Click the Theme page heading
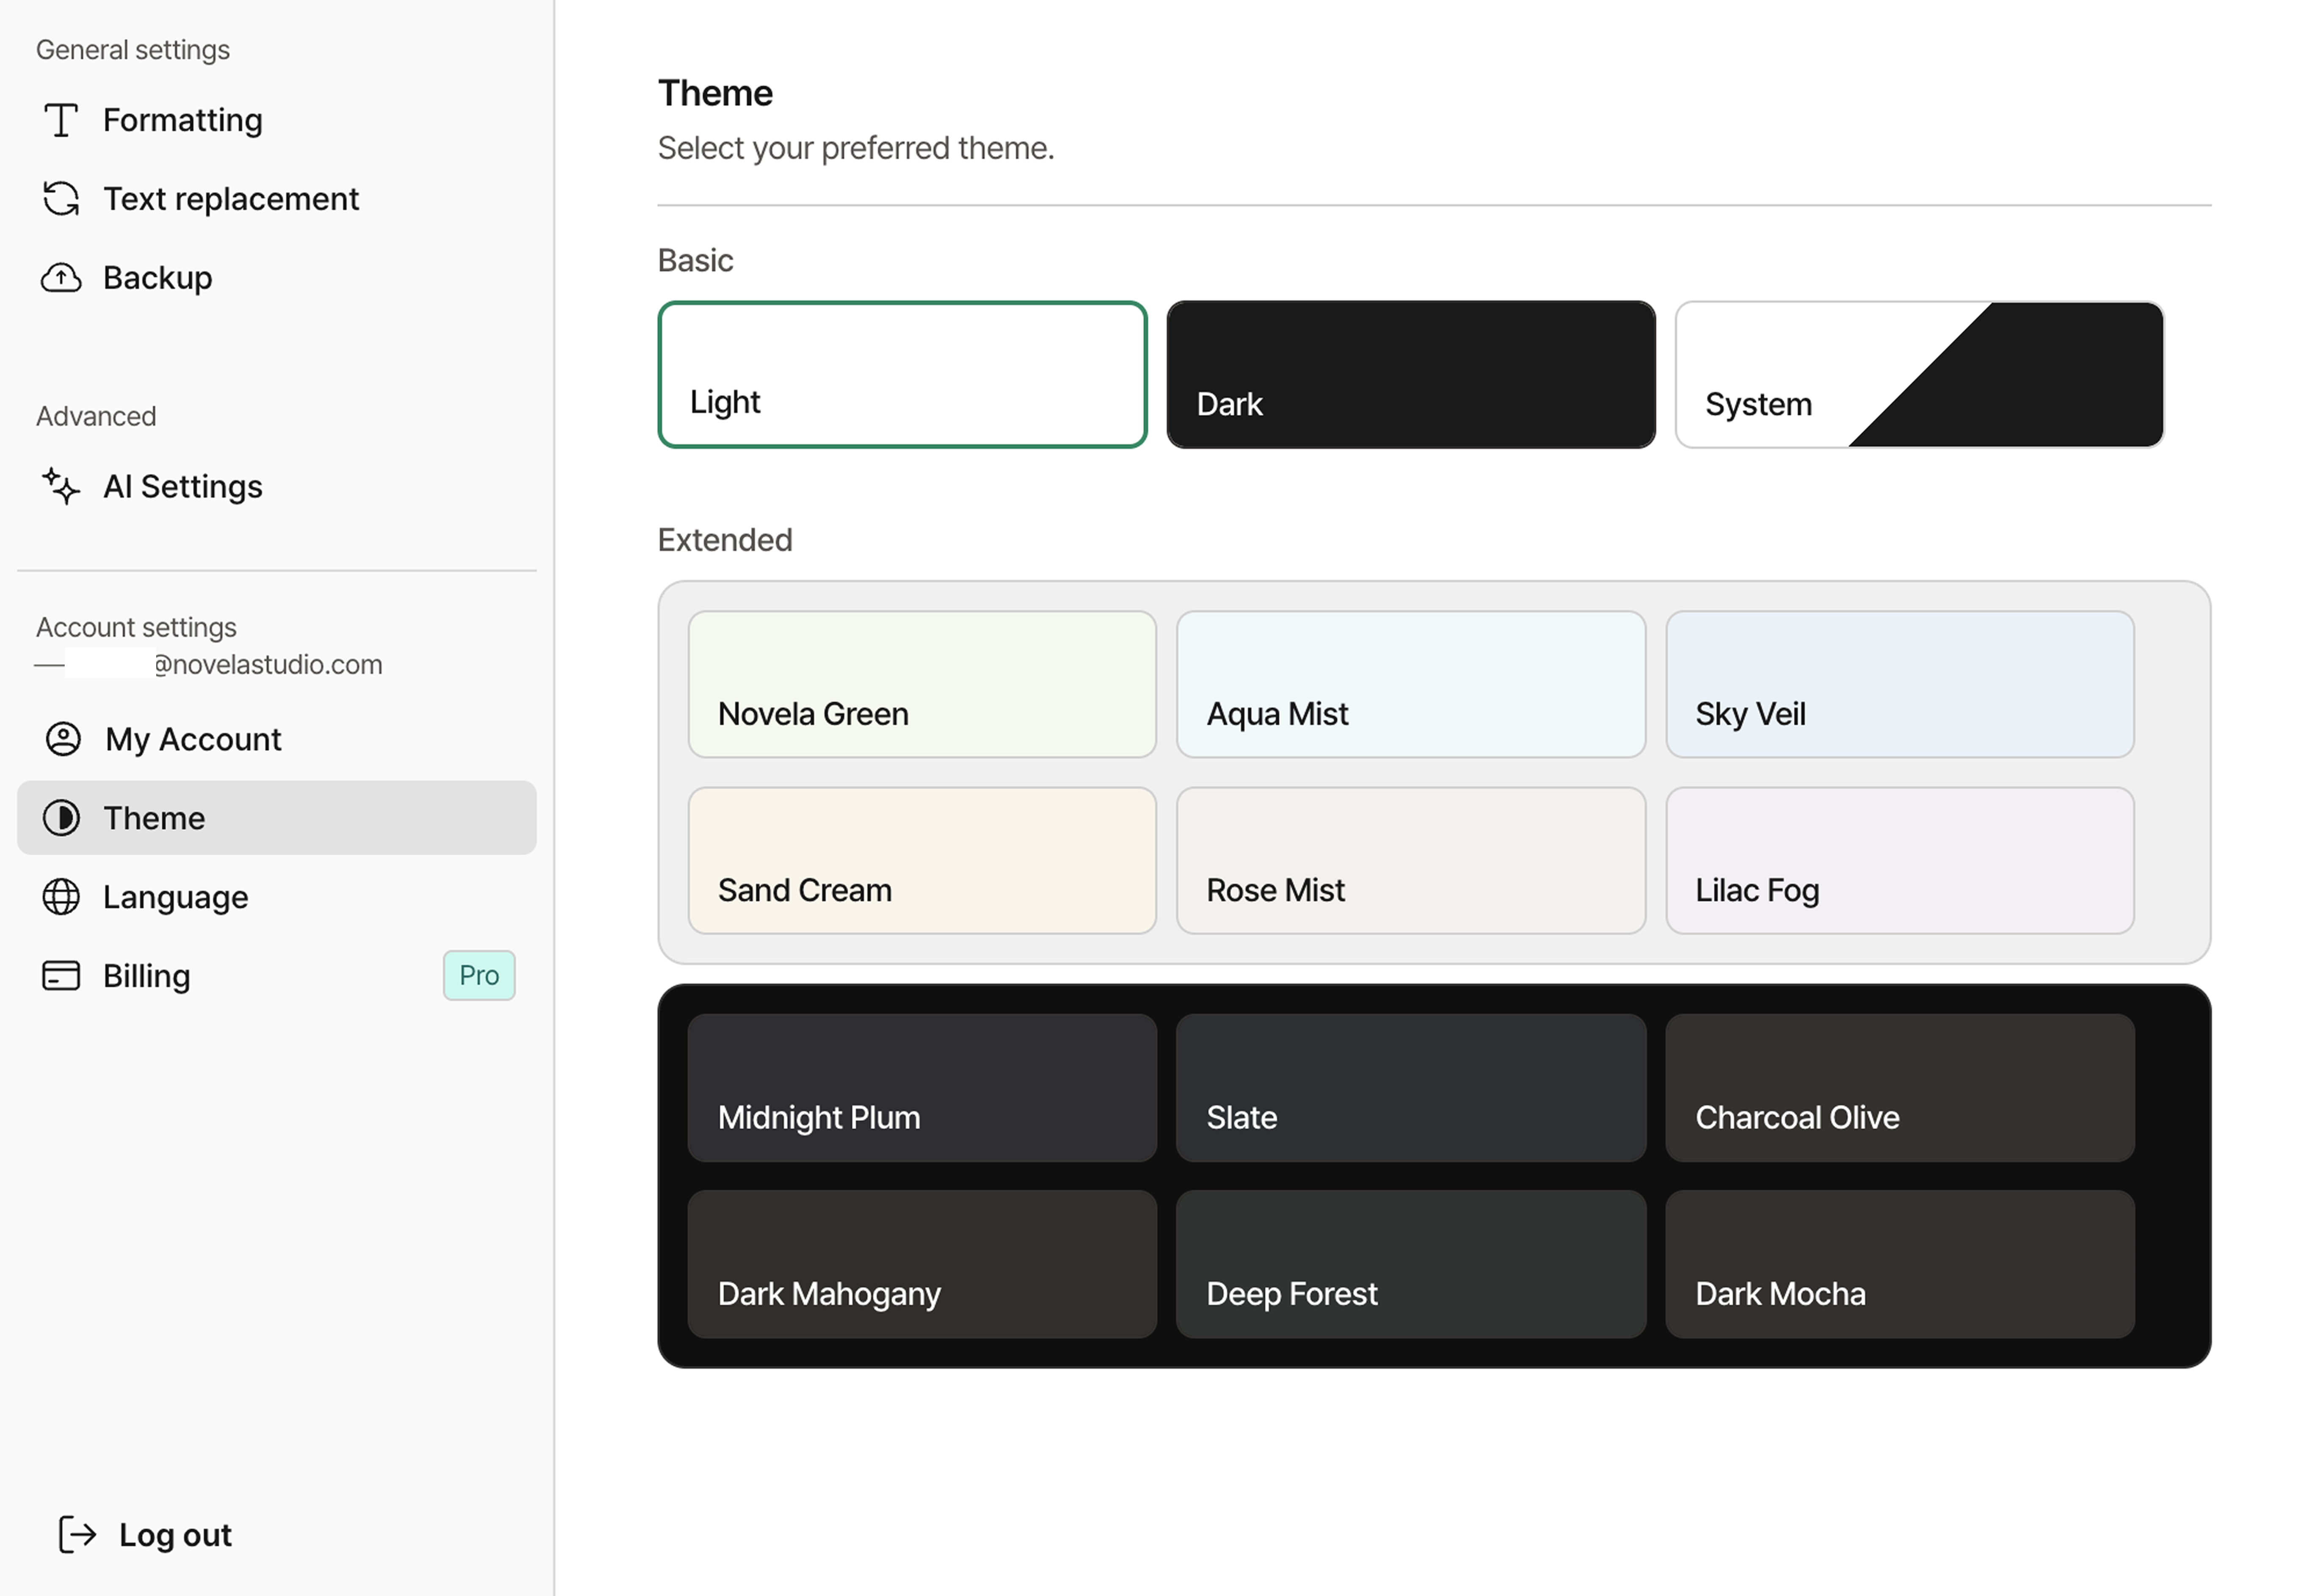 [715, 93]
